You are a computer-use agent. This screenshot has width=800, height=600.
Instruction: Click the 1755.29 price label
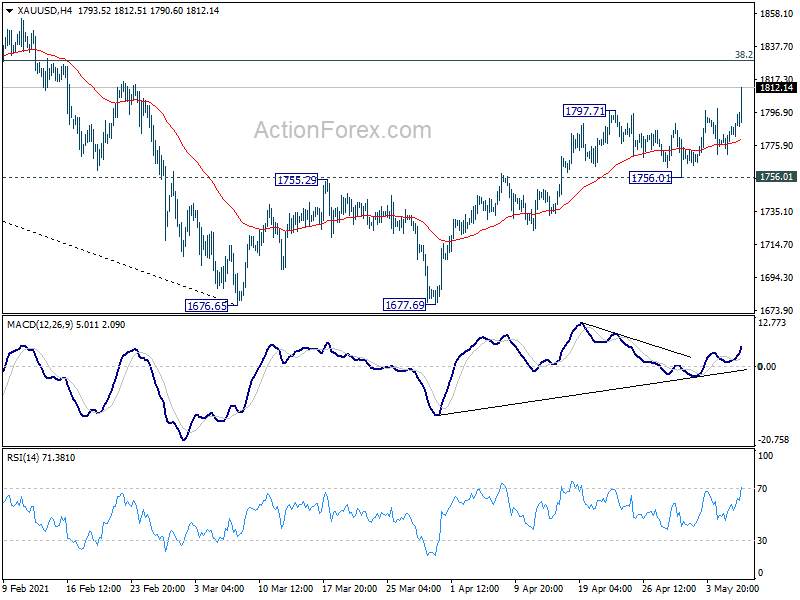[x=296, y=180]
